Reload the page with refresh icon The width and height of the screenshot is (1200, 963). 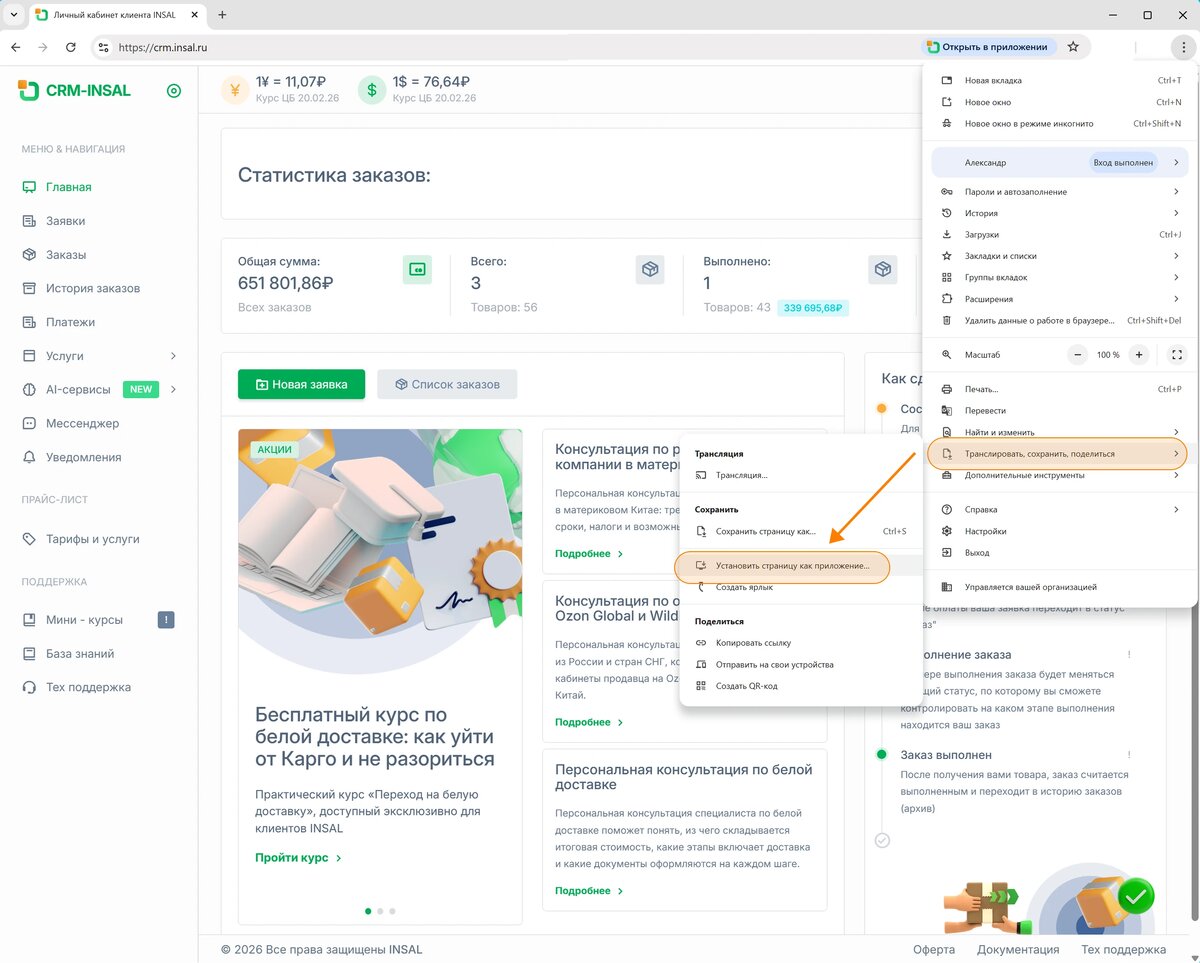70,47
